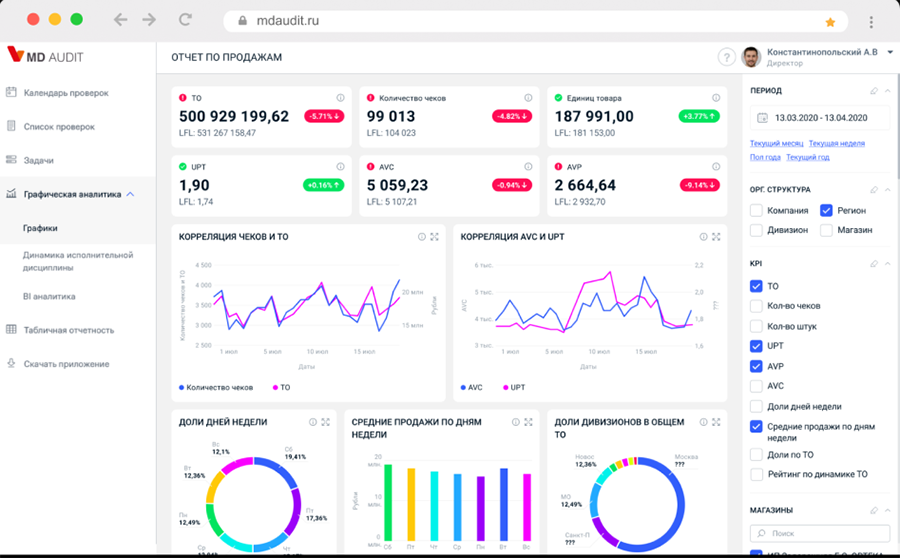This screenshot has width=900, height=558.
Task: Click the help question mark icon
Action: tap(726, 57)
